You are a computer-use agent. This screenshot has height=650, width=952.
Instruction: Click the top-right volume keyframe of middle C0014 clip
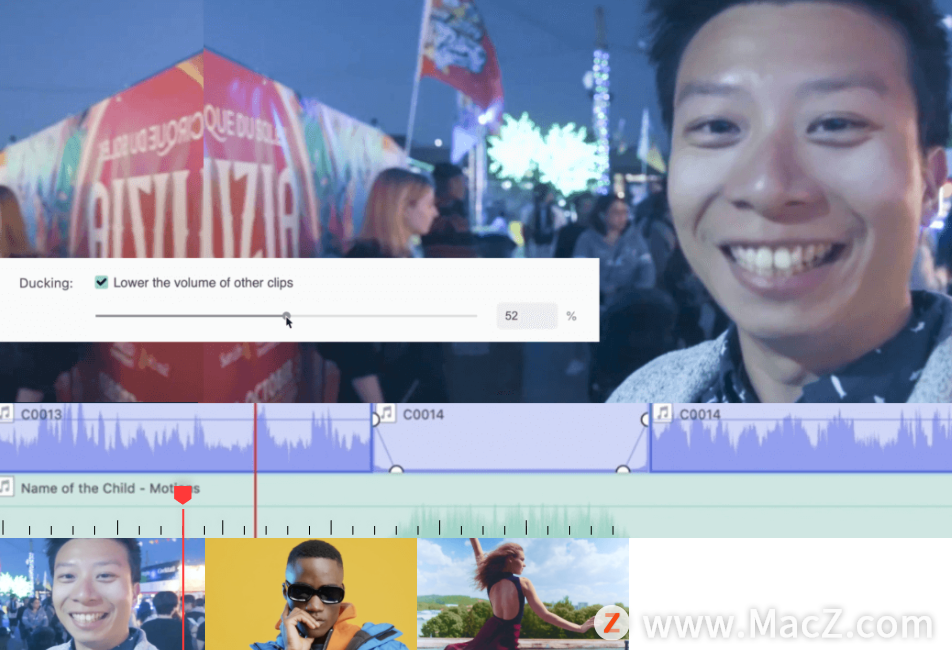(x=645, y=419)
